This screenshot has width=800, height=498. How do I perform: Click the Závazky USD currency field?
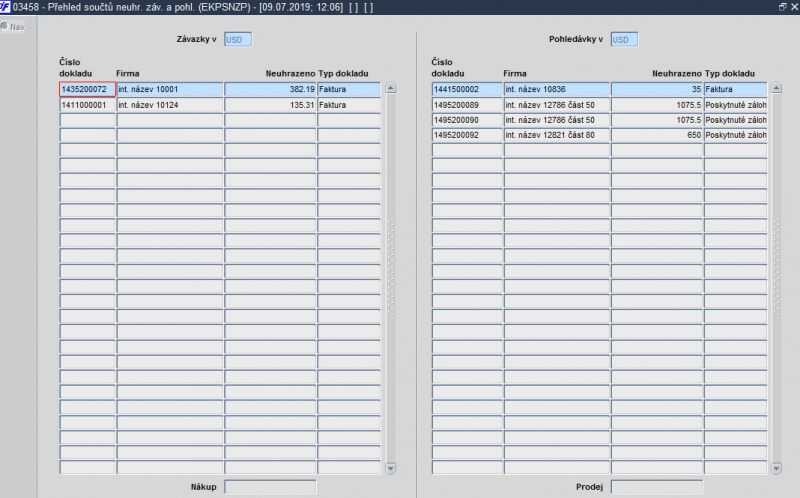(238, 40)
